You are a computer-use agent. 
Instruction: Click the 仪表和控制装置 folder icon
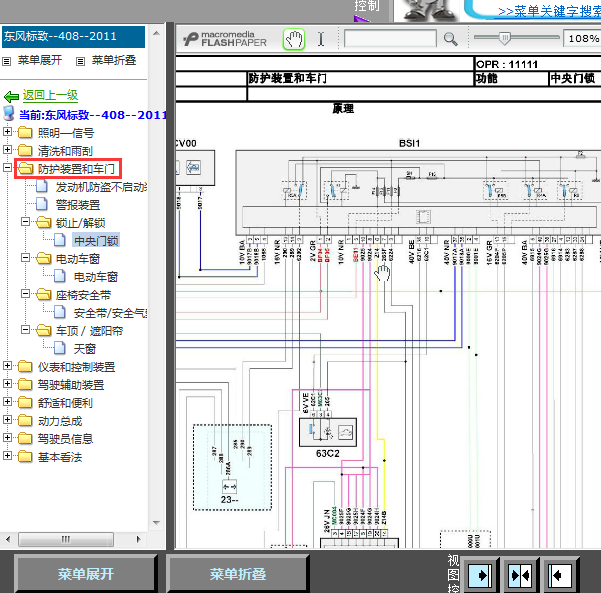25,366
